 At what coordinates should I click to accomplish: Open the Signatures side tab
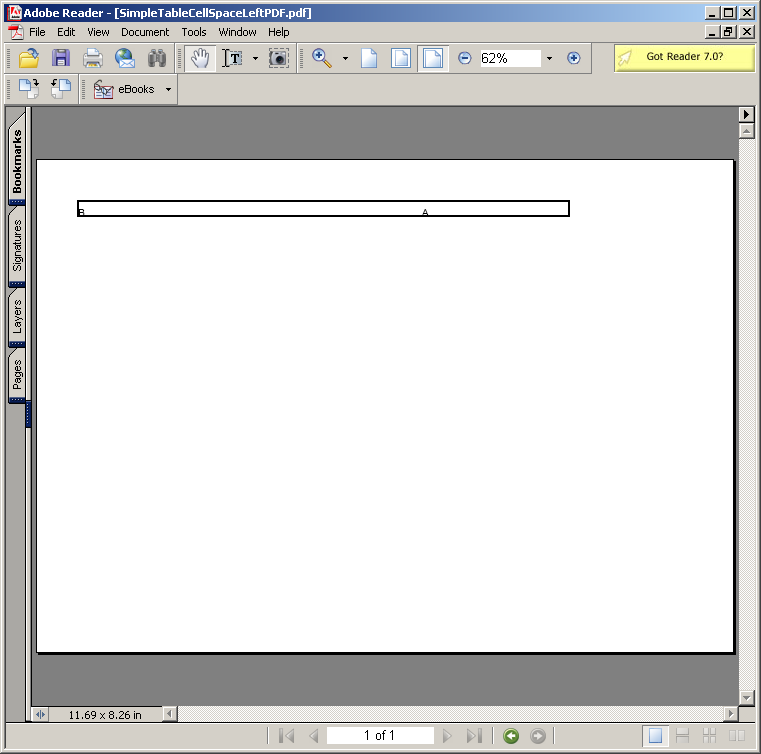(x=17, y=245)
